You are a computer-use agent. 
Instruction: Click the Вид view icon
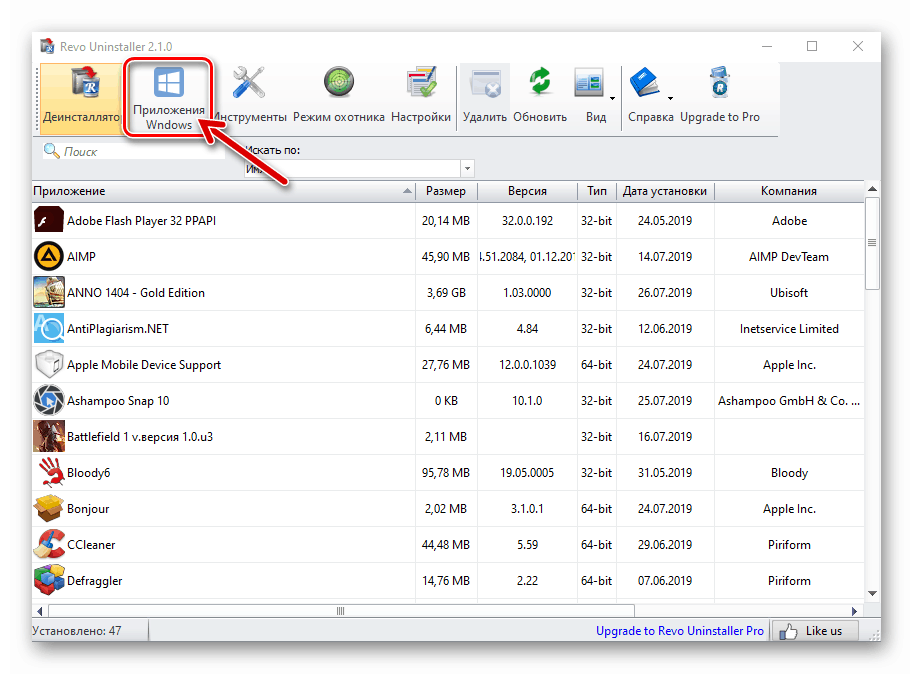pyautogui.click(x=589, y=82)
